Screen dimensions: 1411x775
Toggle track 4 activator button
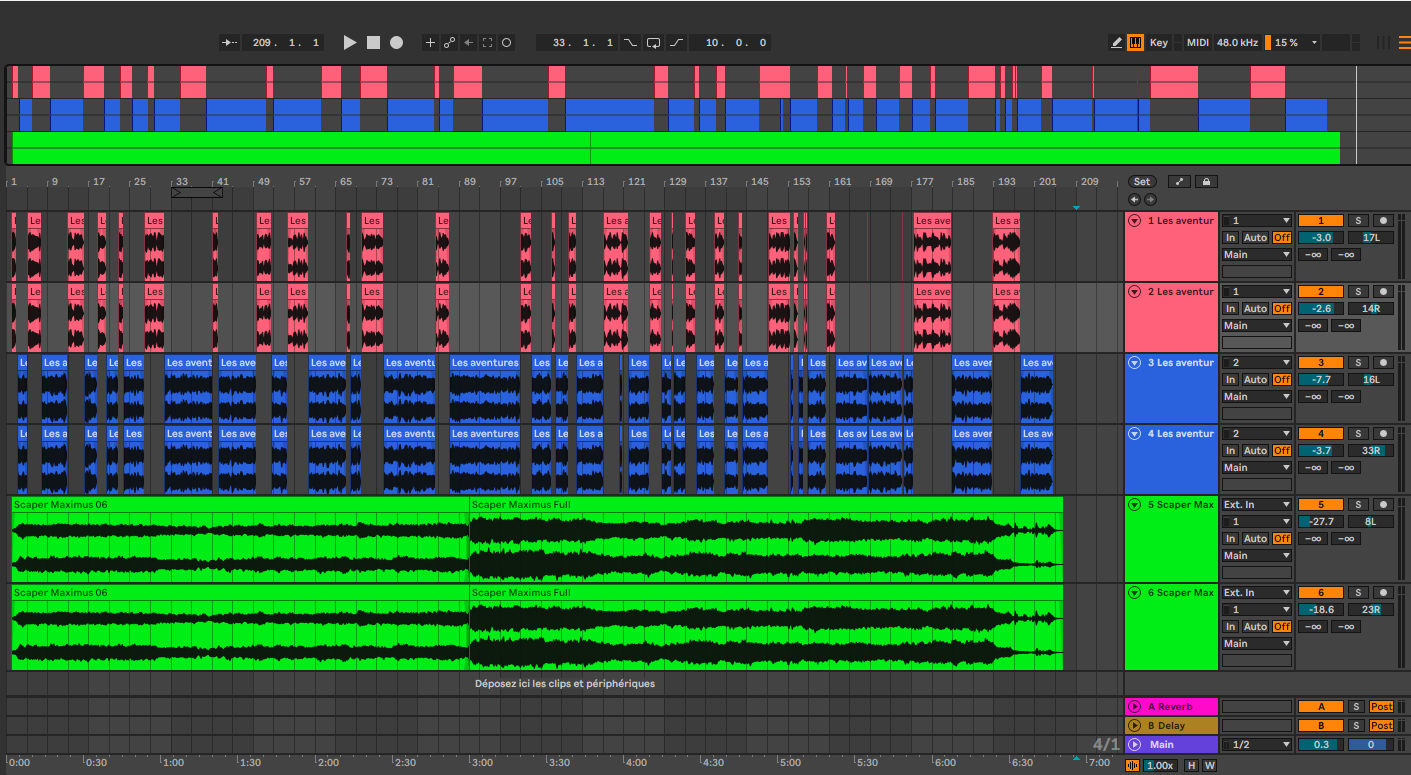(x=1320, y=434)
